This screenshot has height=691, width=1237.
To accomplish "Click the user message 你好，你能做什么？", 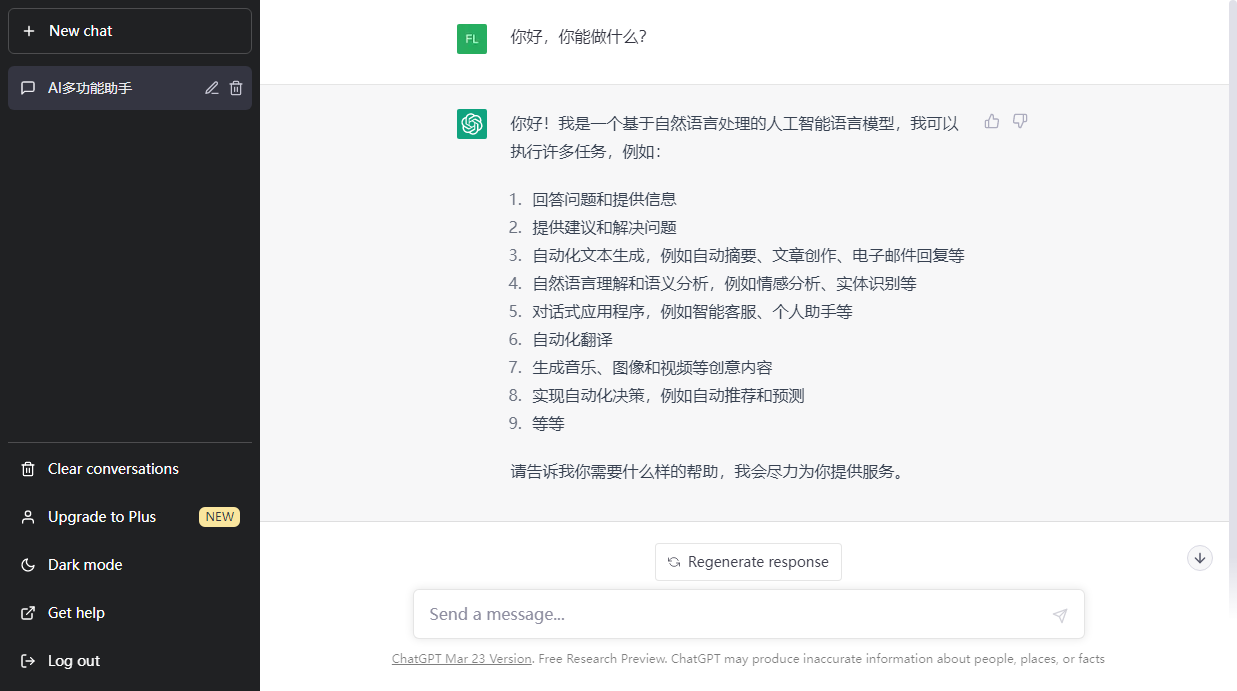I will 578,37.
